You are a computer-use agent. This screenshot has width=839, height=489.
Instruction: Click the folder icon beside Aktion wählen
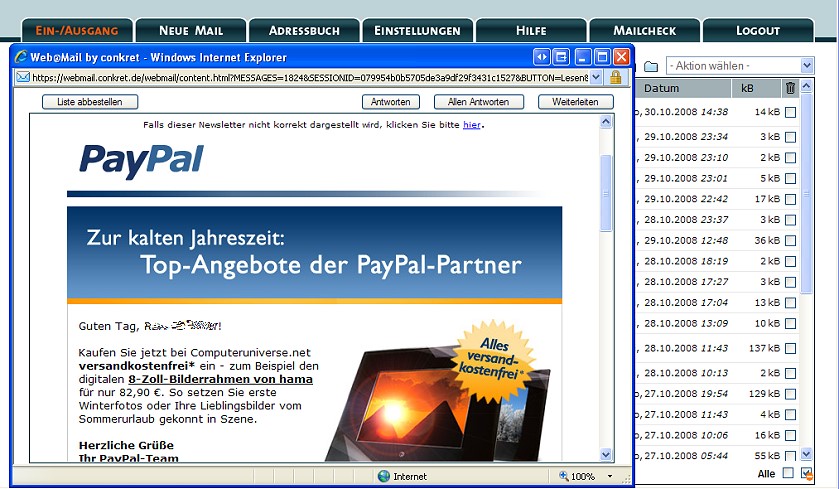click(x=651, y=66)
